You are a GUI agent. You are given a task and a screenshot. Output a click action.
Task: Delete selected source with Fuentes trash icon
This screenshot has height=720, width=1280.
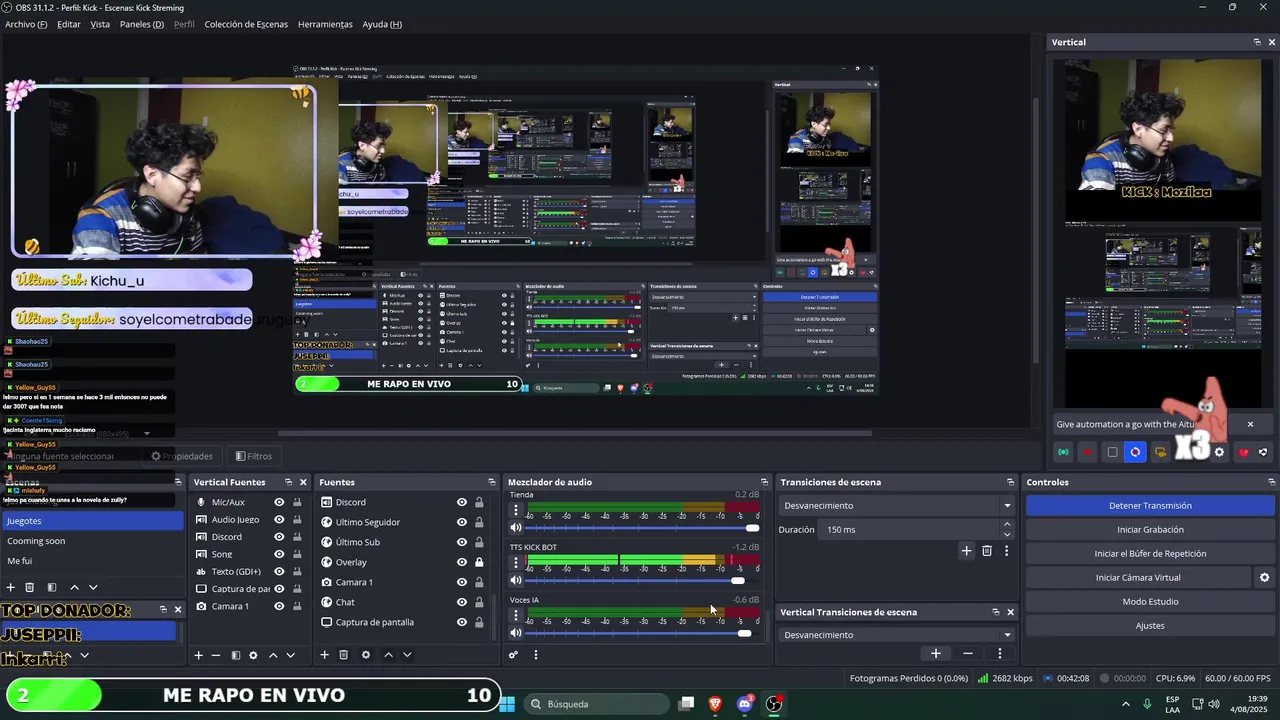coord(343,655)
